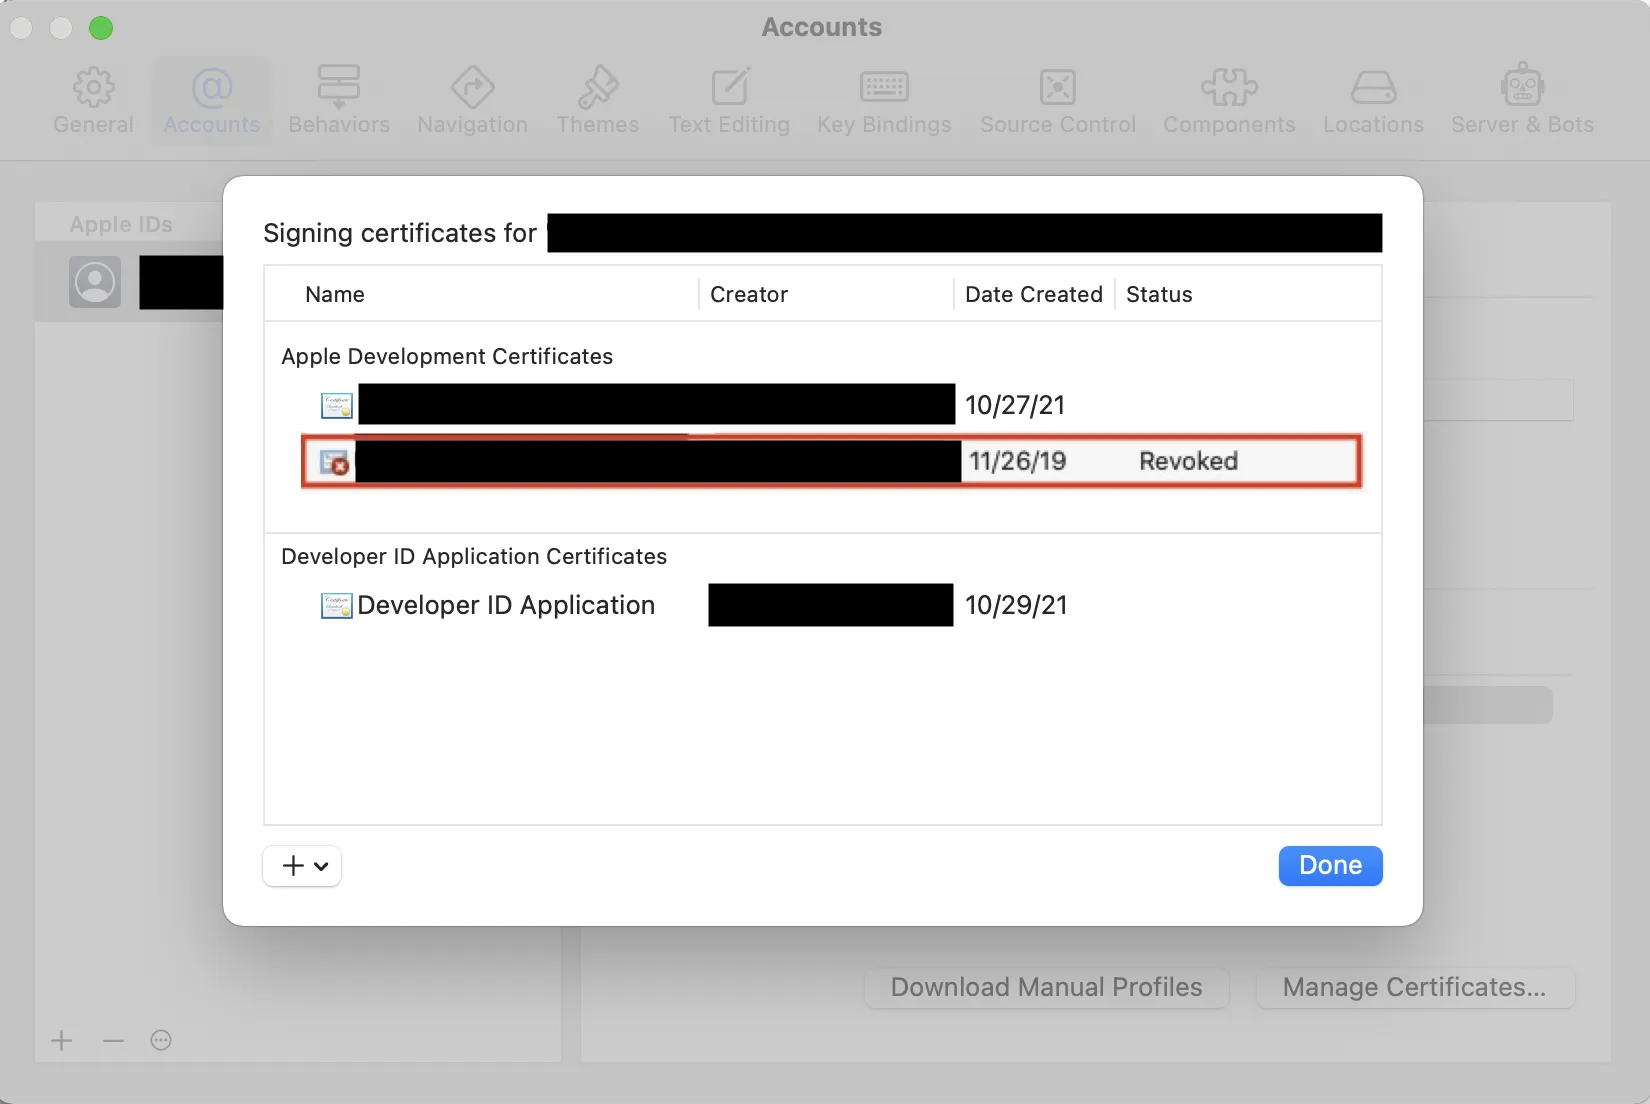Select the revoked certificate row
This screenshot has height=1104, width=1650.
coord(831,461)
